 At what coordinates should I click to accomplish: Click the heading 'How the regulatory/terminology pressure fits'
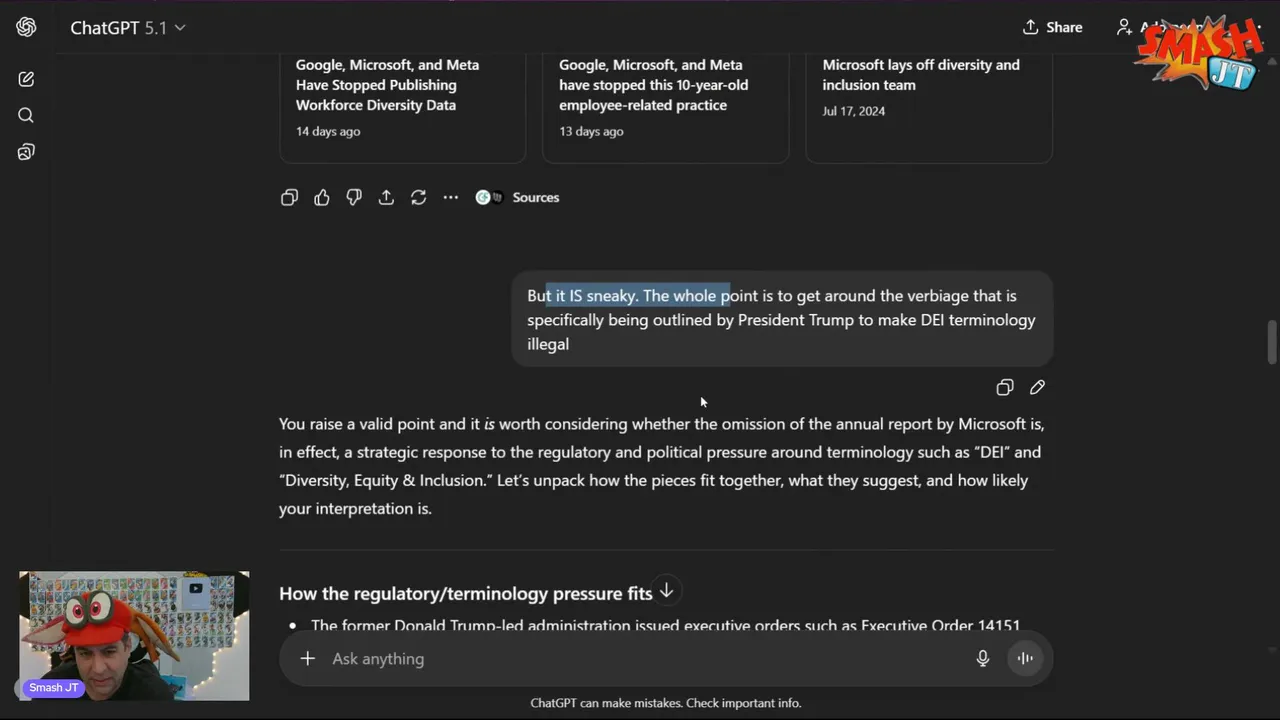pyautogui.click(x=465, y=593)
